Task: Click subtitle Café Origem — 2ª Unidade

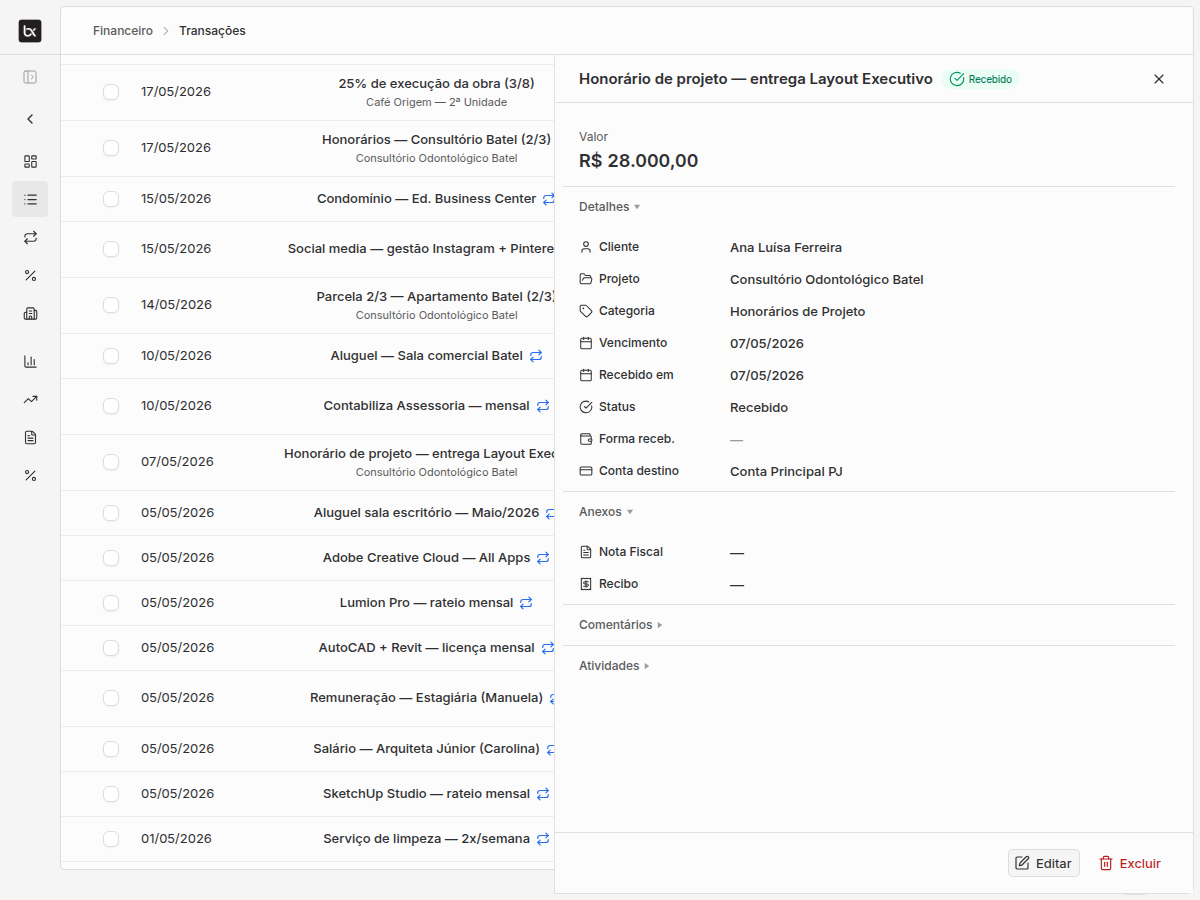Action: tap(437, 102)
